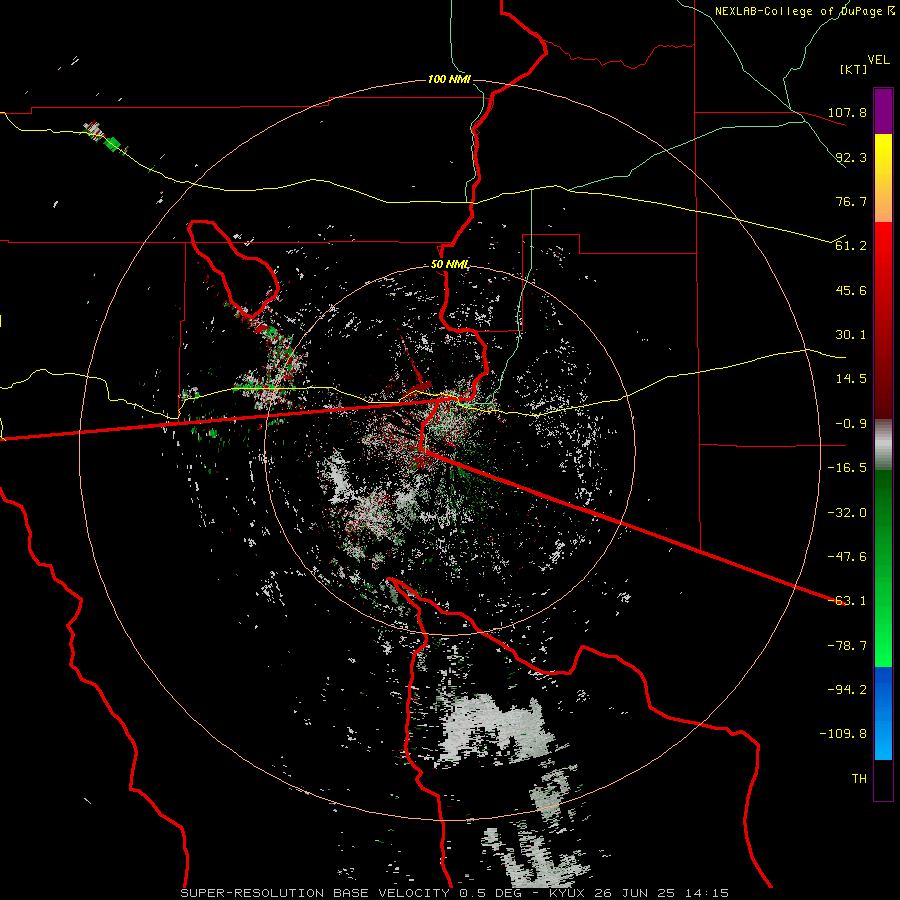Click the yellow-orange band of color bar
This screenshot has height=900, width=900.
click(883, 178)
